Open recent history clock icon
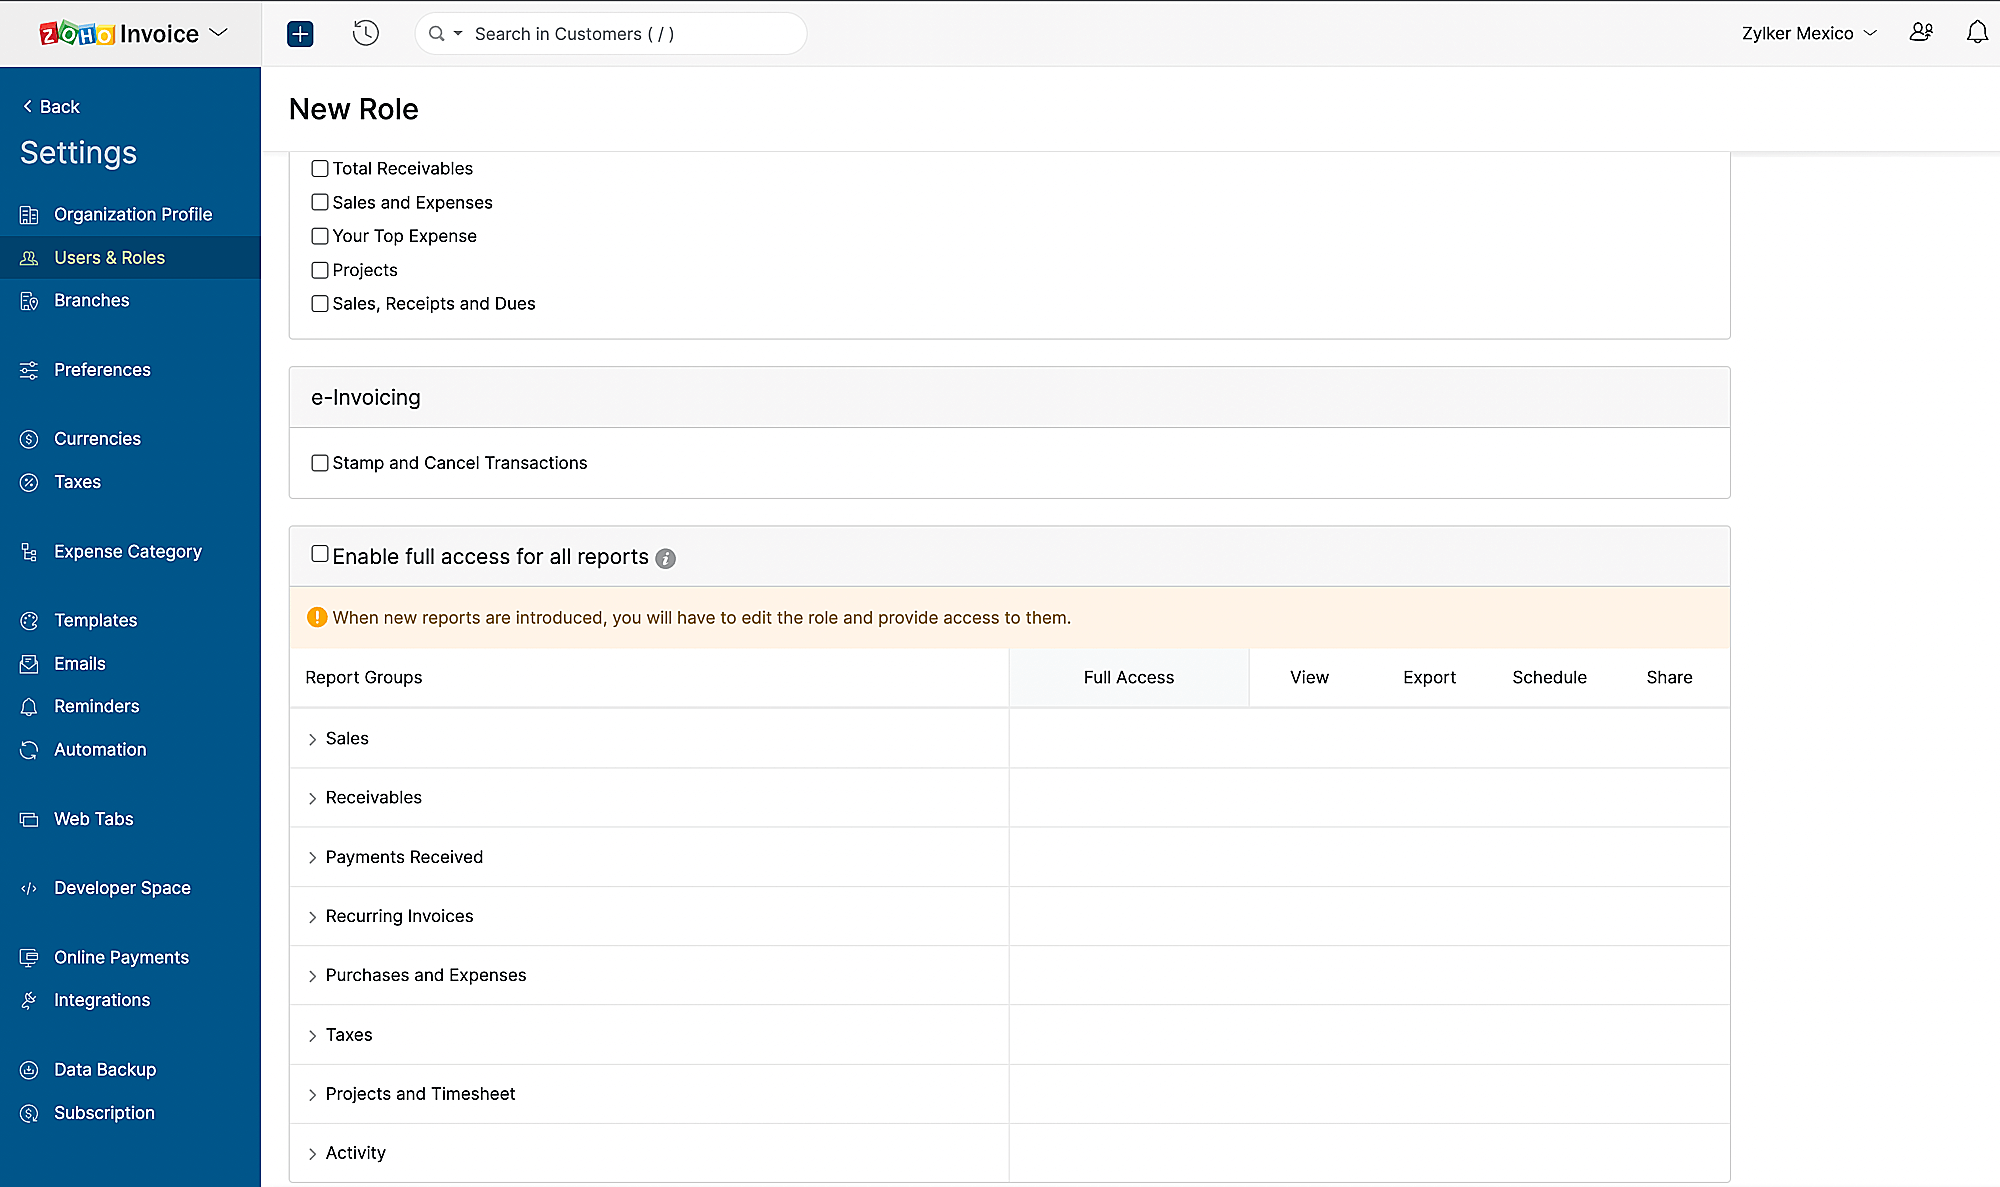The image size is (2000, 1187). pyautogui.click(x=365, y=33)
